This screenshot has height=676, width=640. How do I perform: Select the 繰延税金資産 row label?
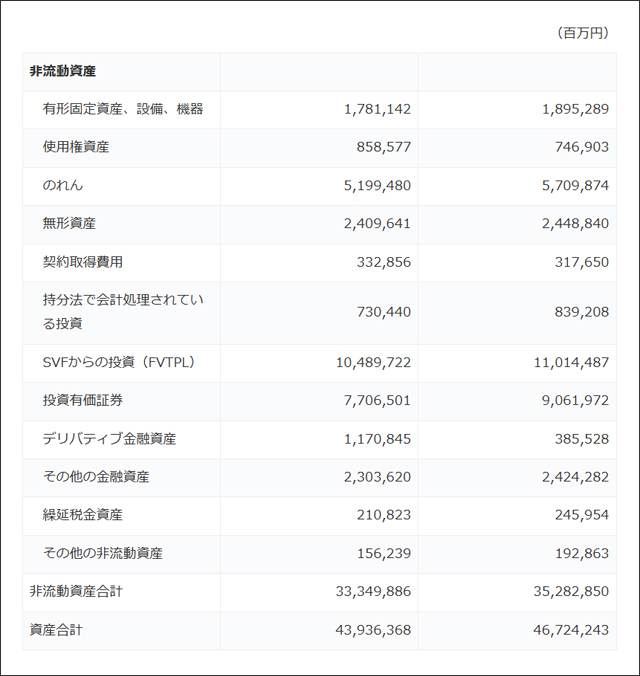pyautogui.click(x=83, y=515)
